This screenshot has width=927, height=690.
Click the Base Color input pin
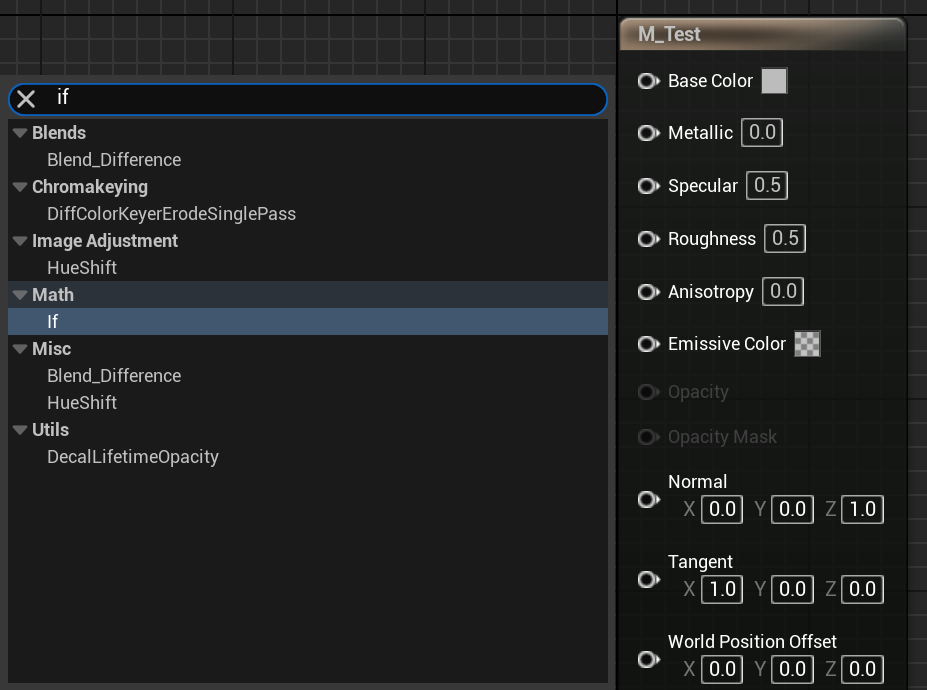click(648, 81)
